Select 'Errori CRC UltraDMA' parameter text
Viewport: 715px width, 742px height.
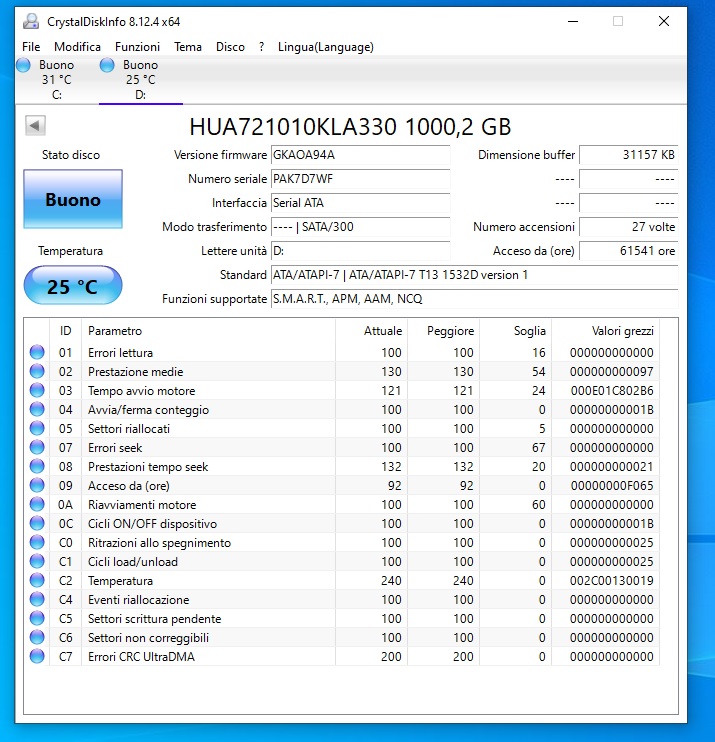point(141,657)
